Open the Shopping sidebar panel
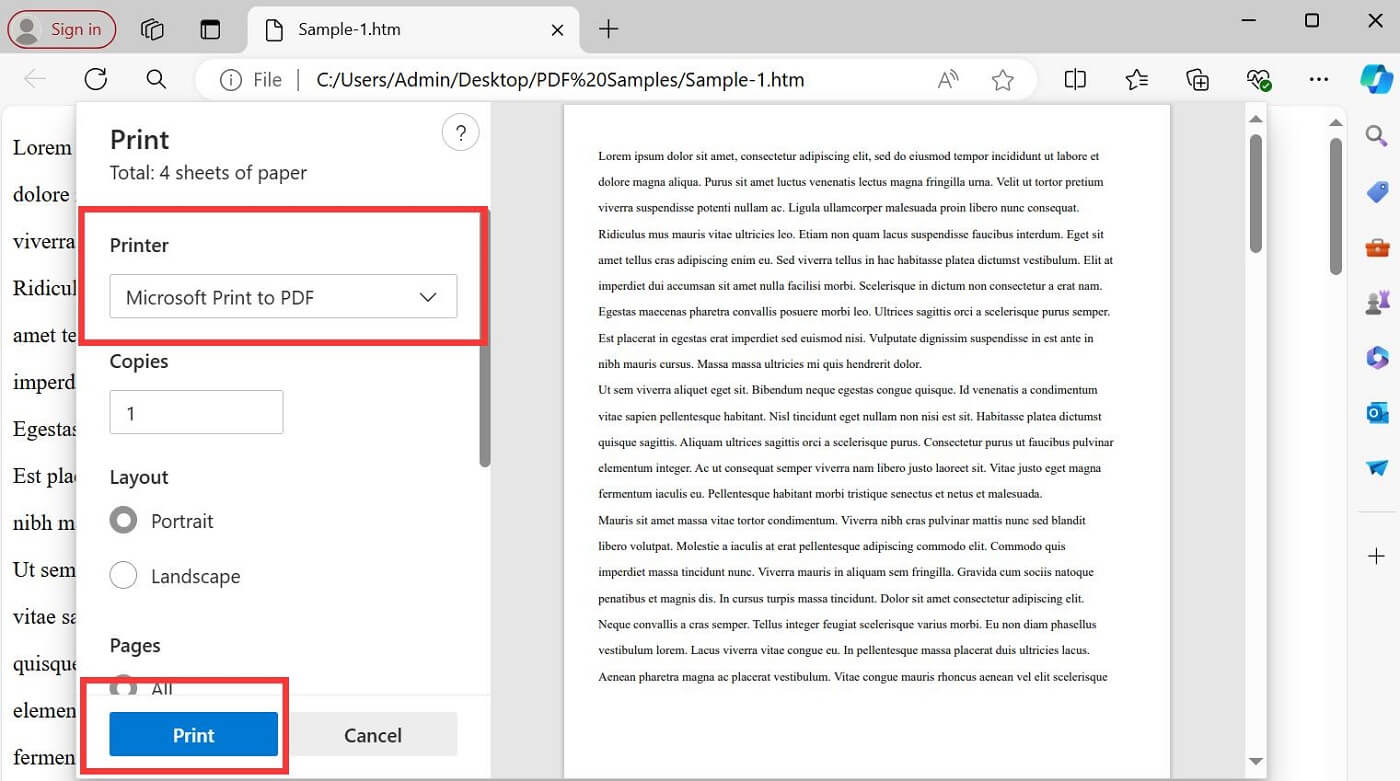Image resolution: width=1400 pixels, height=781 pixels. pos(1377,192)
